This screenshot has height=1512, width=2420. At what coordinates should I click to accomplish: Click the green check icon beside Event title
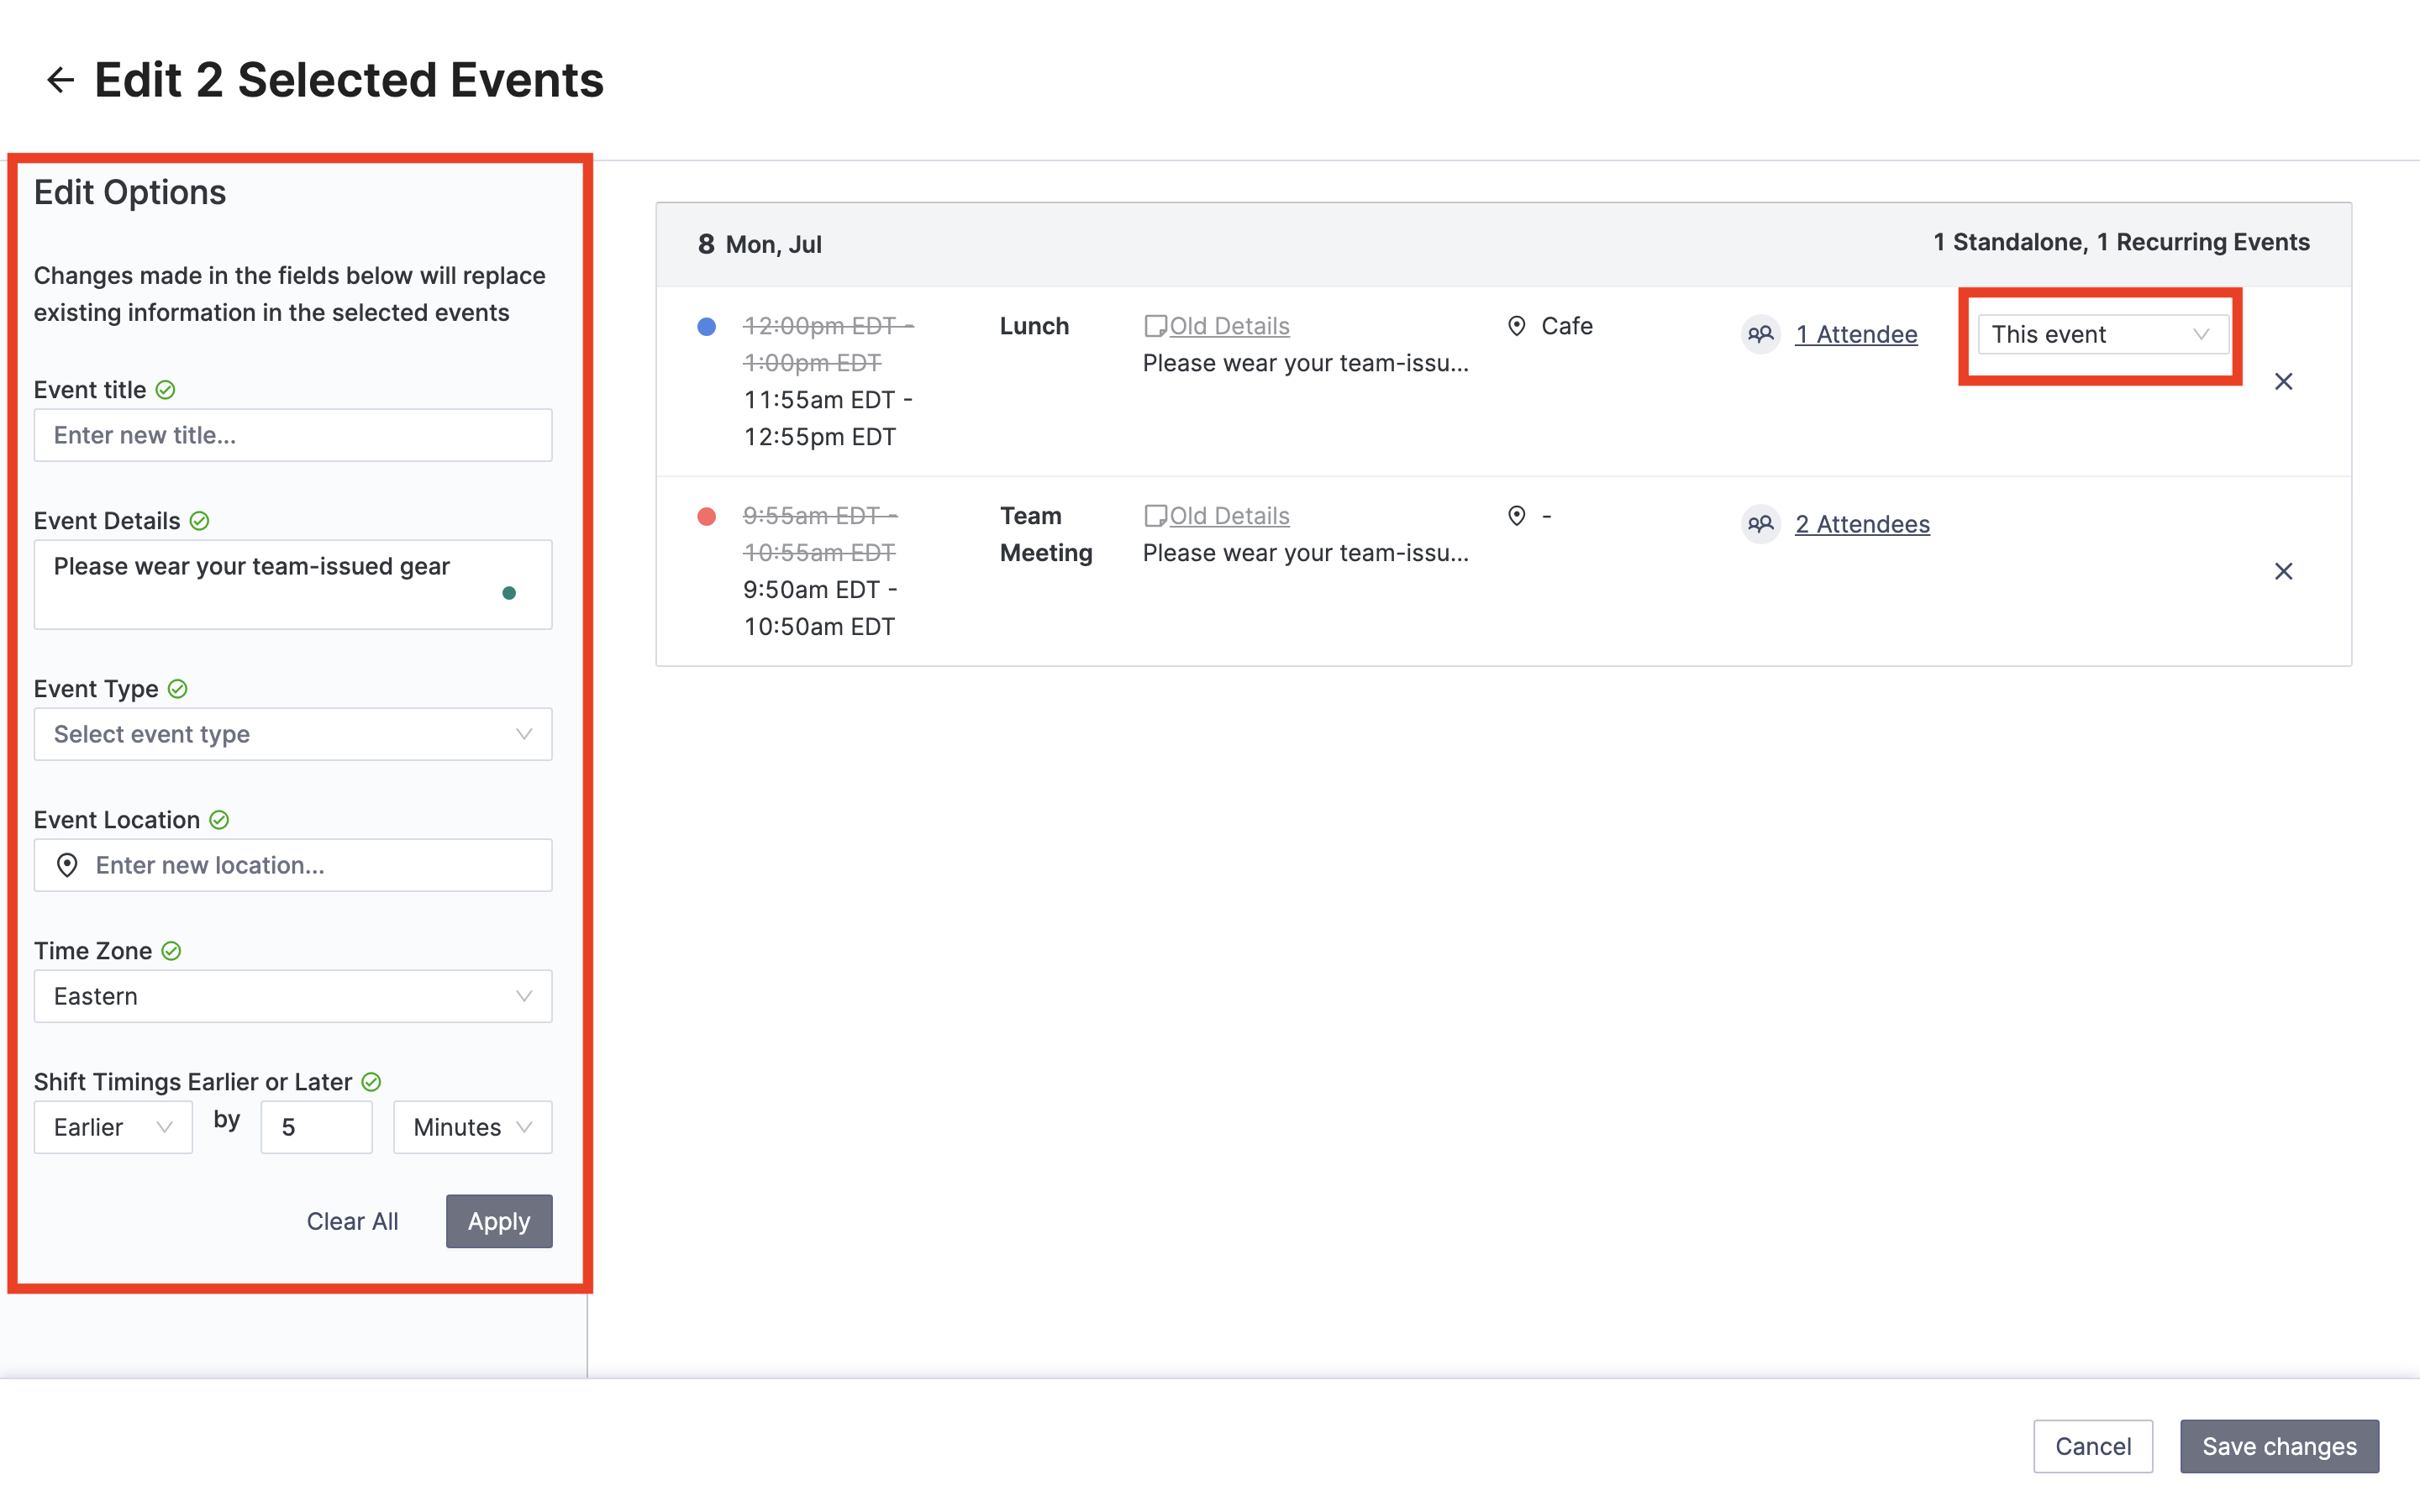pos(166,390)
